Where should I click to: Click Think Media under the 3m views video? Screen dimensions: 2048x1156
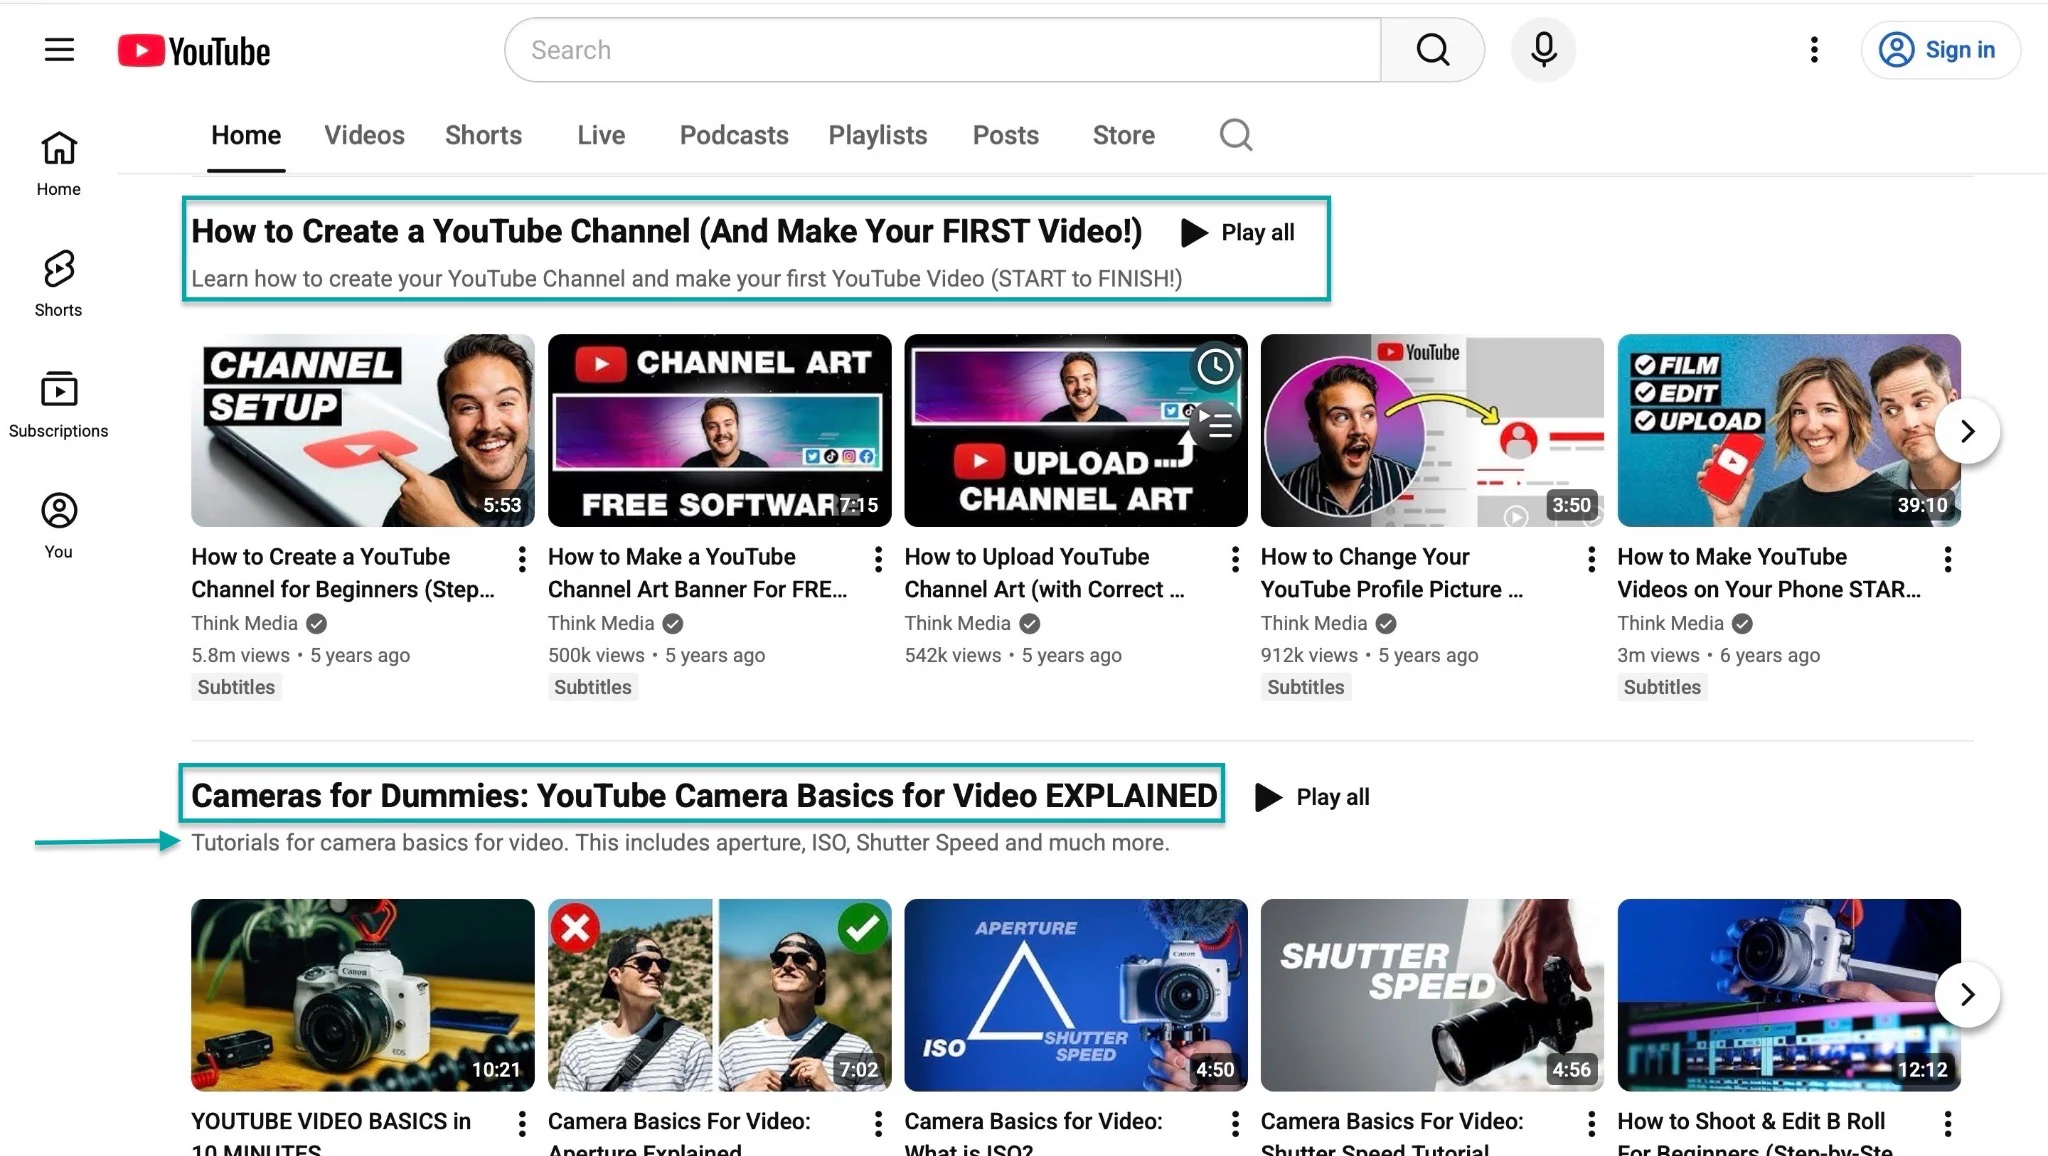click(x=1671, y=623)
